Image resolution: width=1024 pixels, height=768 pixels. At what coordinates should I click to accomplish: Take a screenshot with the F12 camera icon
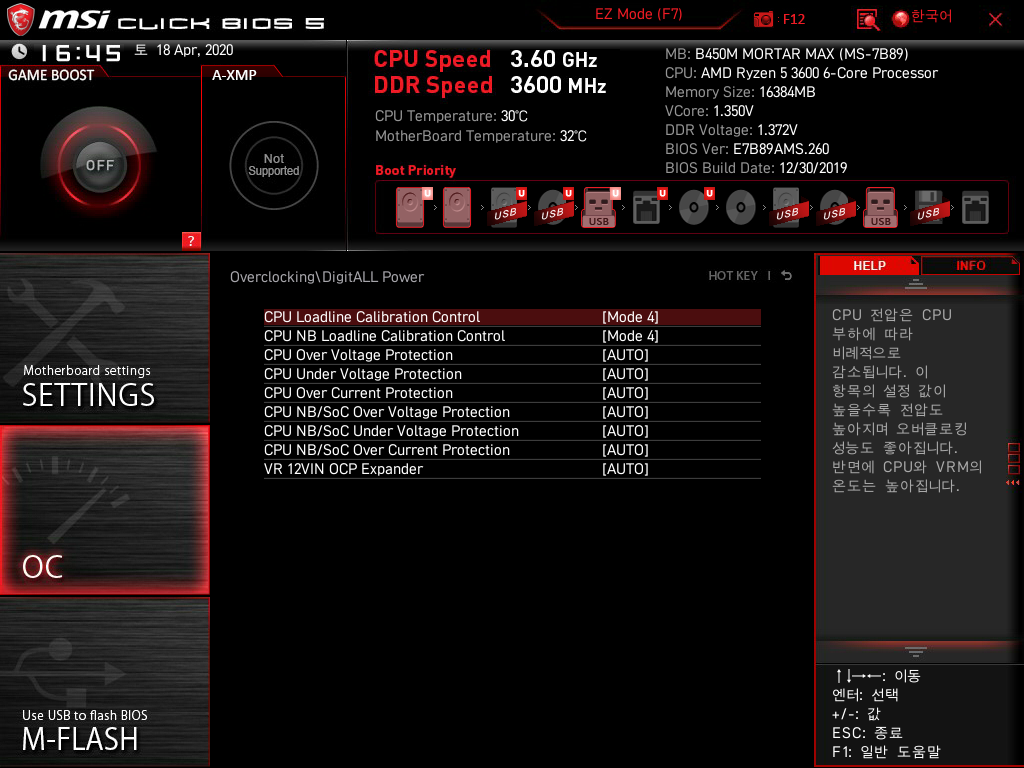(x=763, y=19)
